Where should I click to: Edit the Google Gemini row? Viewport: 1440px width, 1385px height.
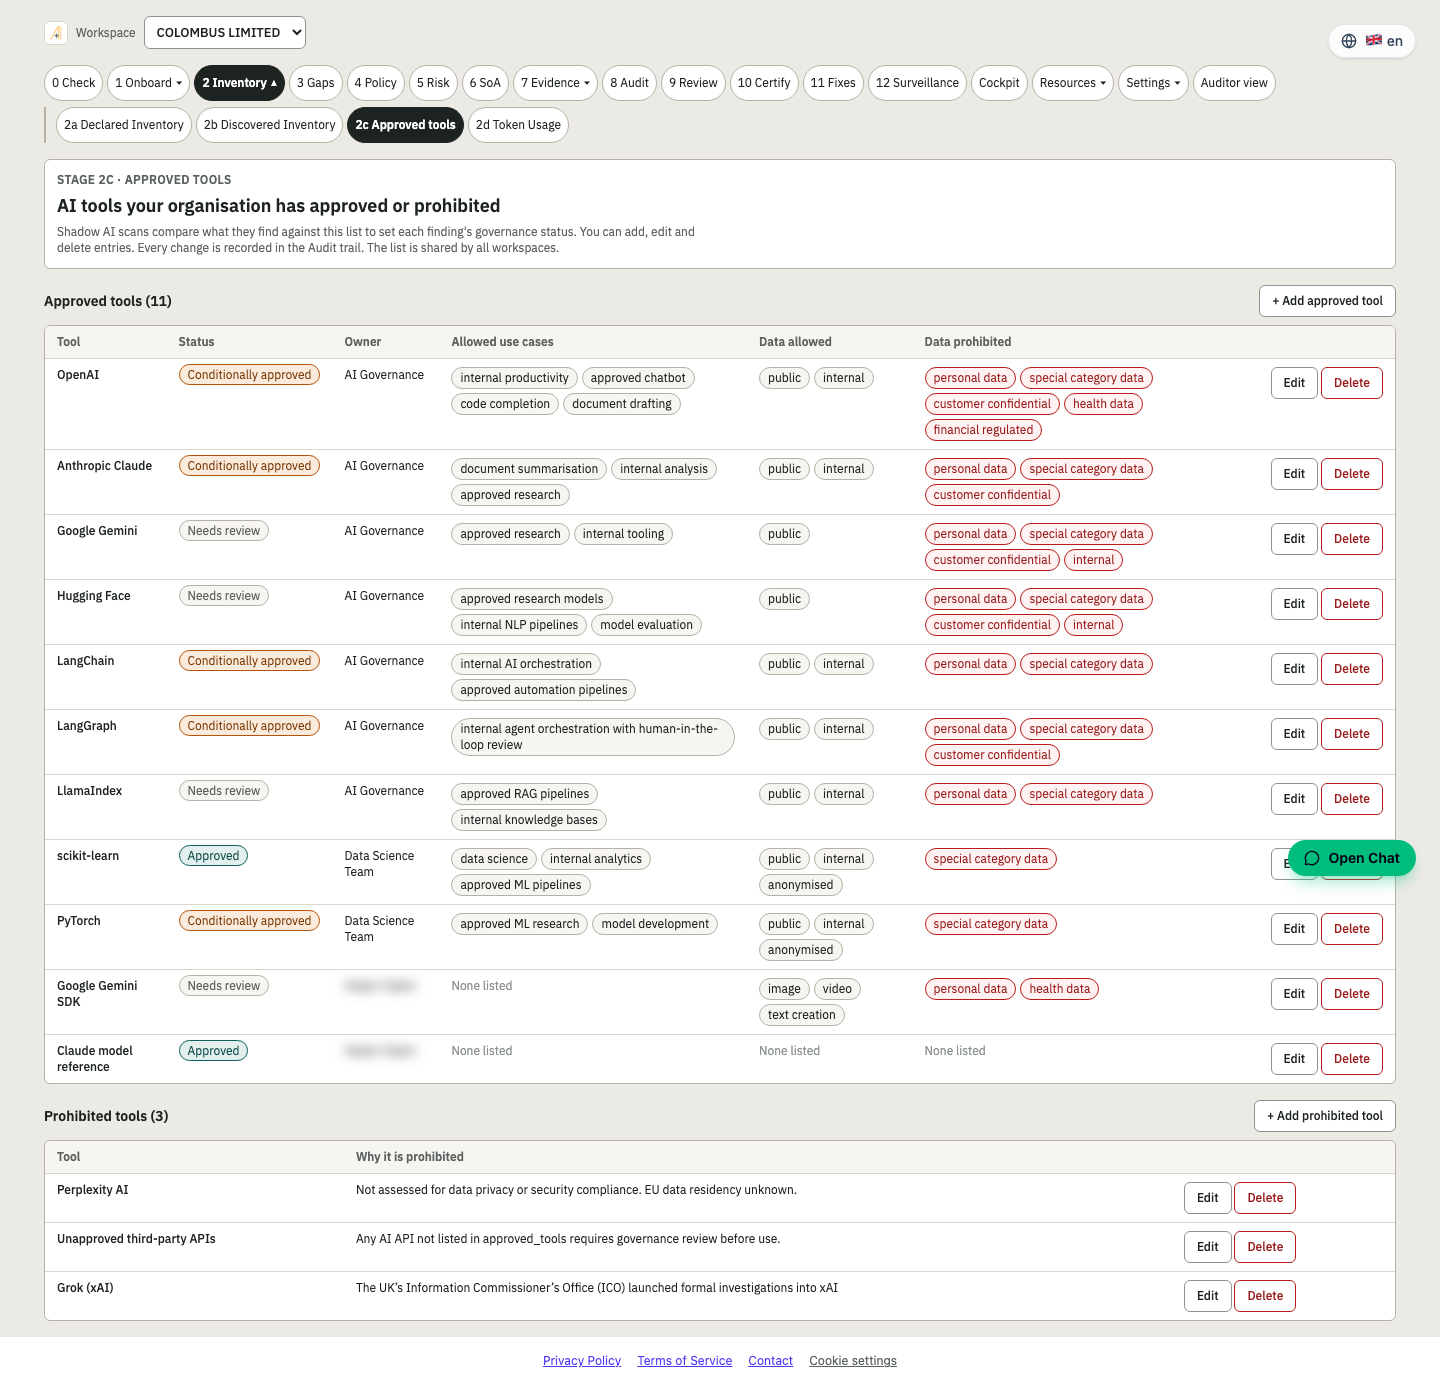1294,539
